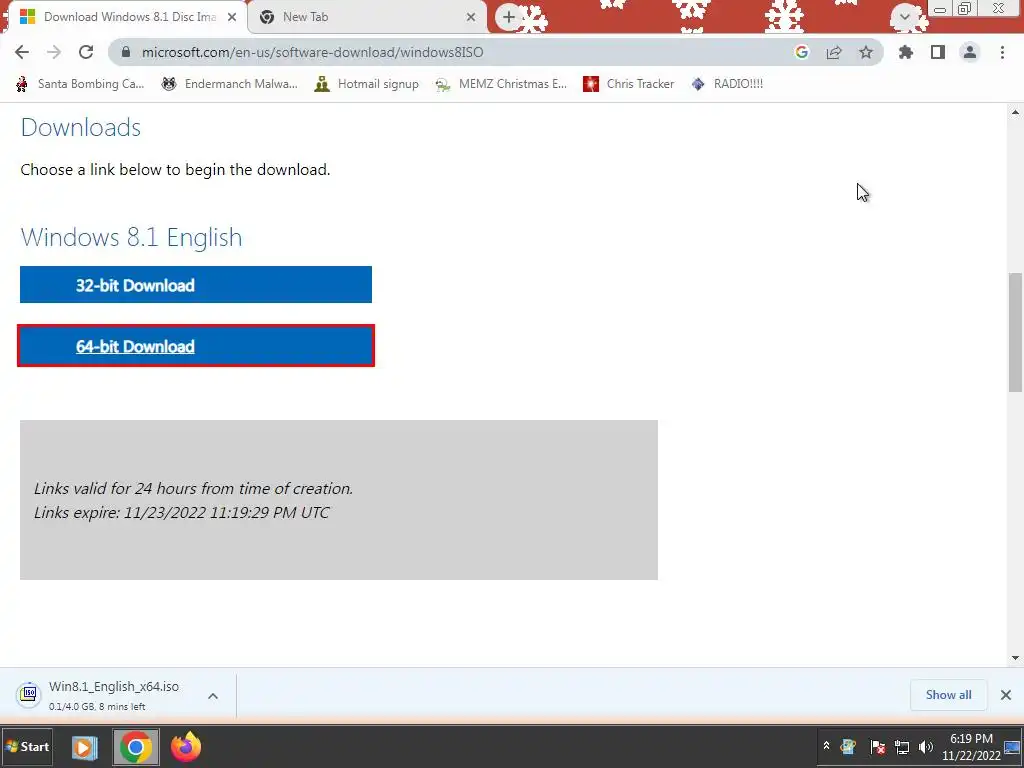Start the 64-bit Download

[x=196, y=345]
